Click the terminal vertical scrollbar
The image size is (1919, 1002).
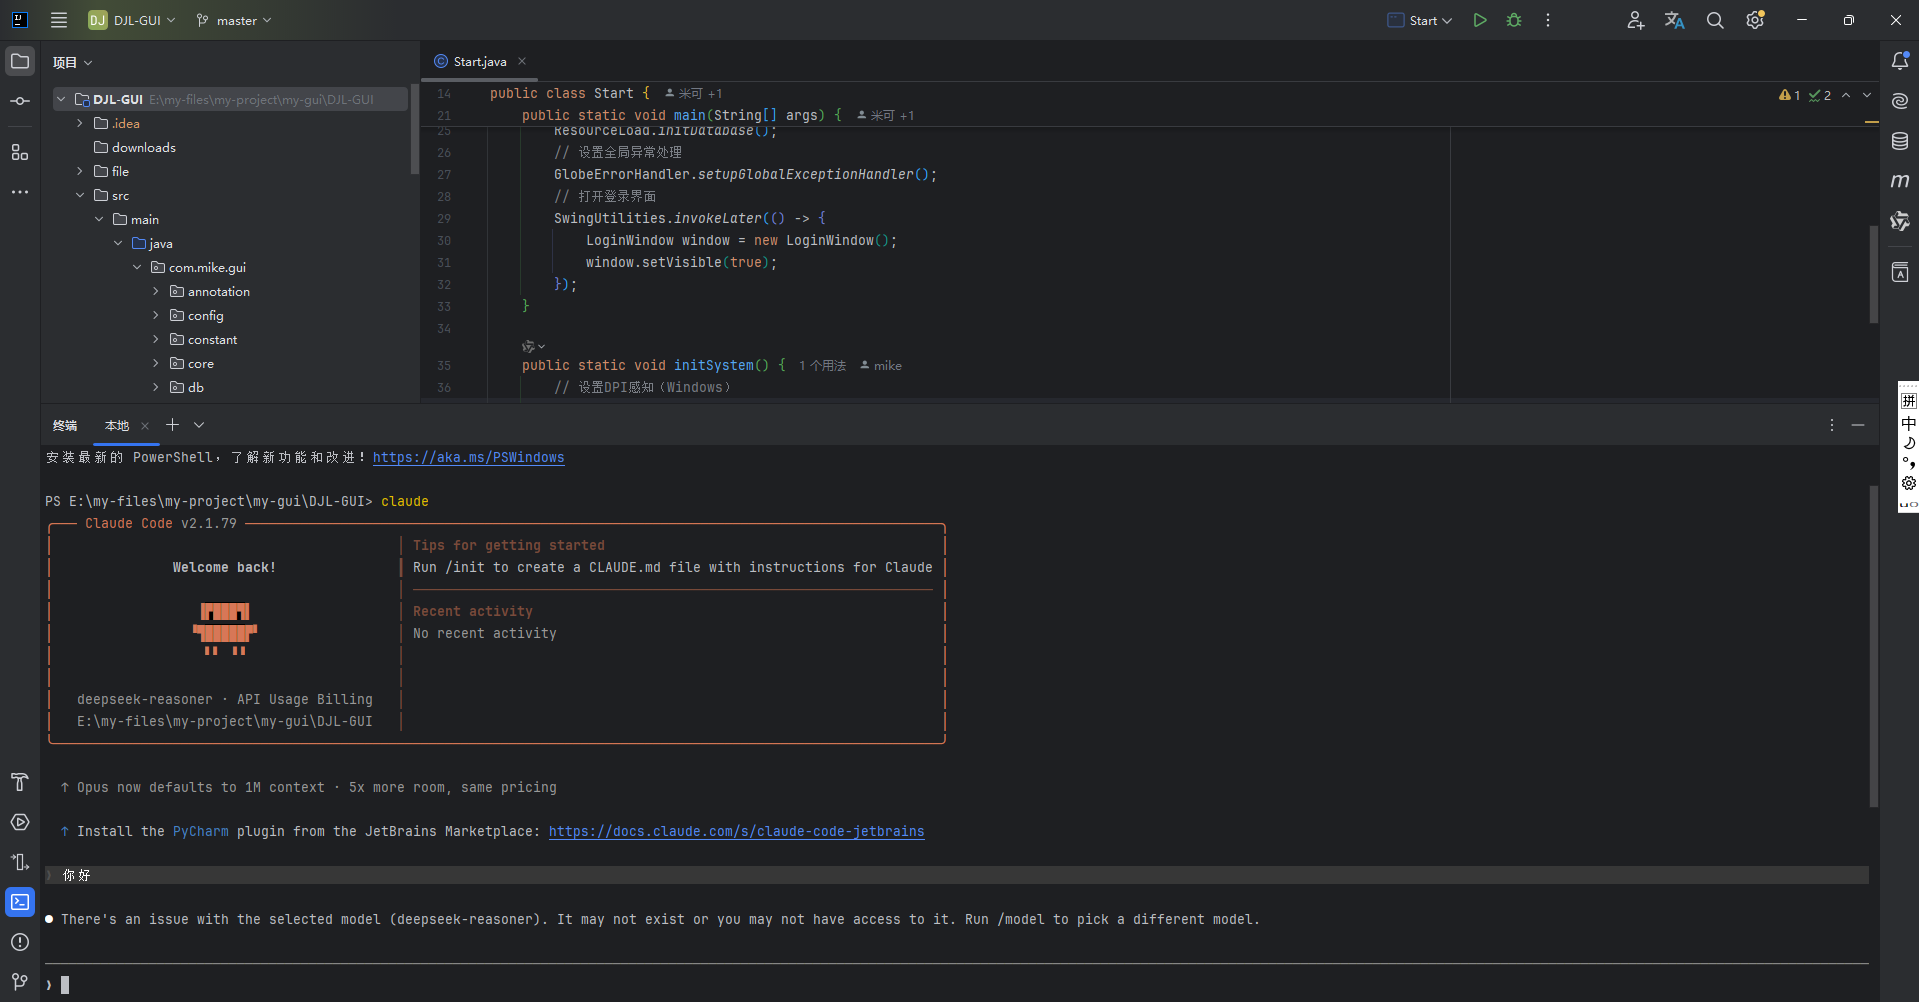point(1874,646)
